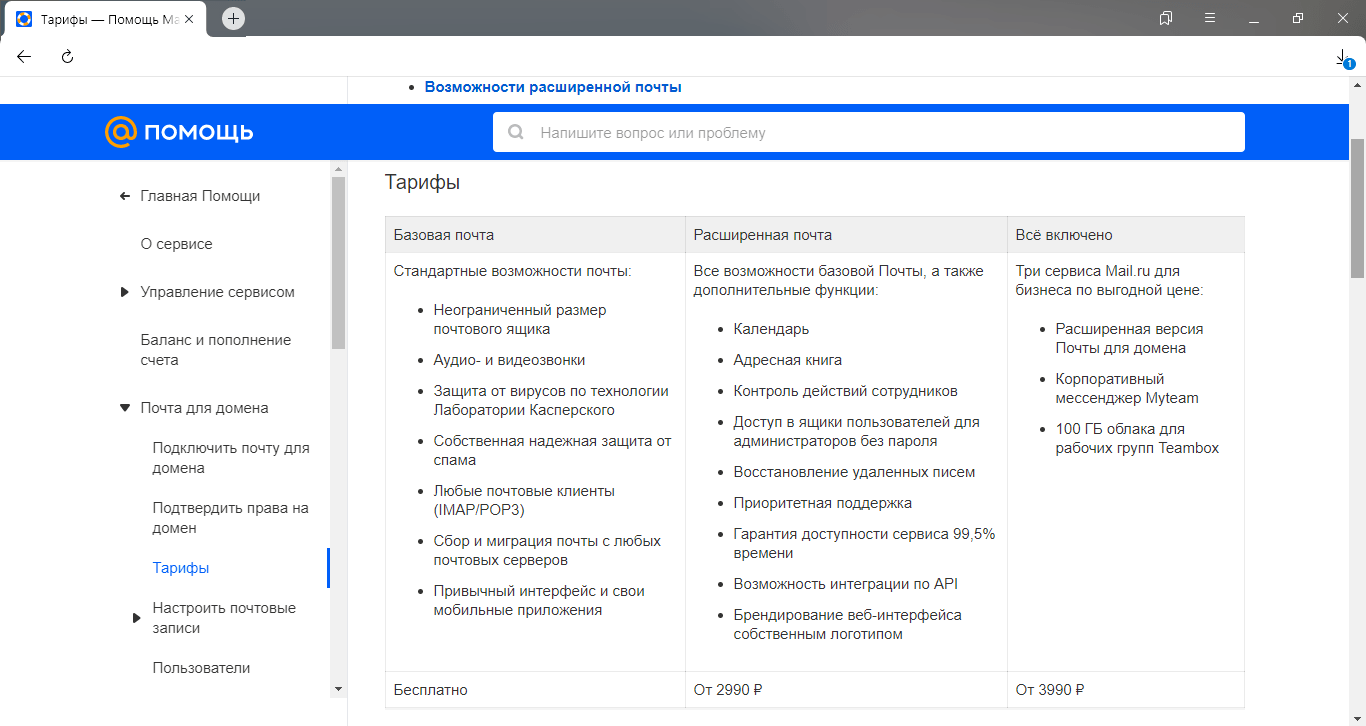Click 'Приоритетная поддержка' list item

coord(822,503)
